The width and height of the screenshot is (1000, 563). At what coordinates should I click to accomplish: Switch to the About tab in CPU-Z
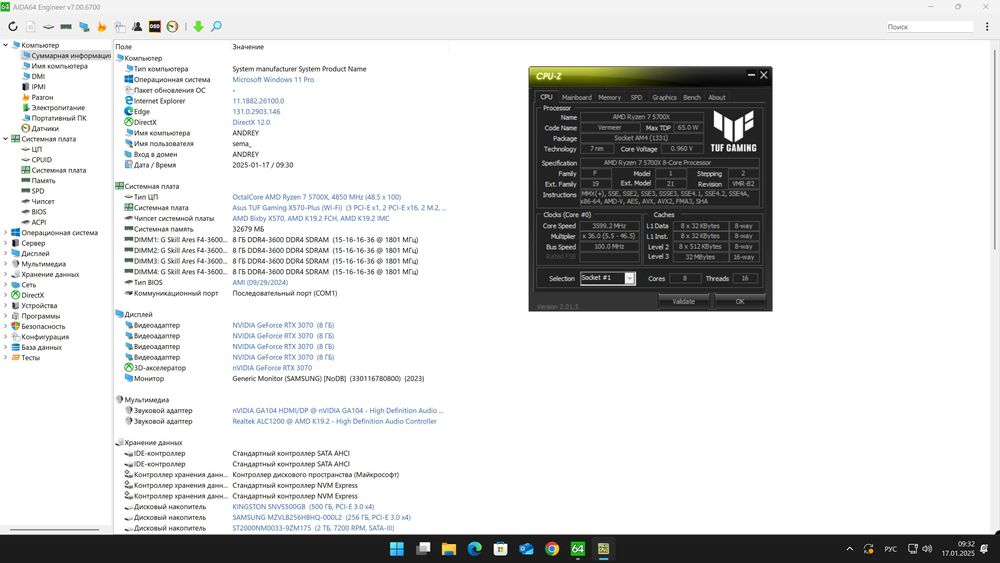pyautogui.click(x=717, y=98)
